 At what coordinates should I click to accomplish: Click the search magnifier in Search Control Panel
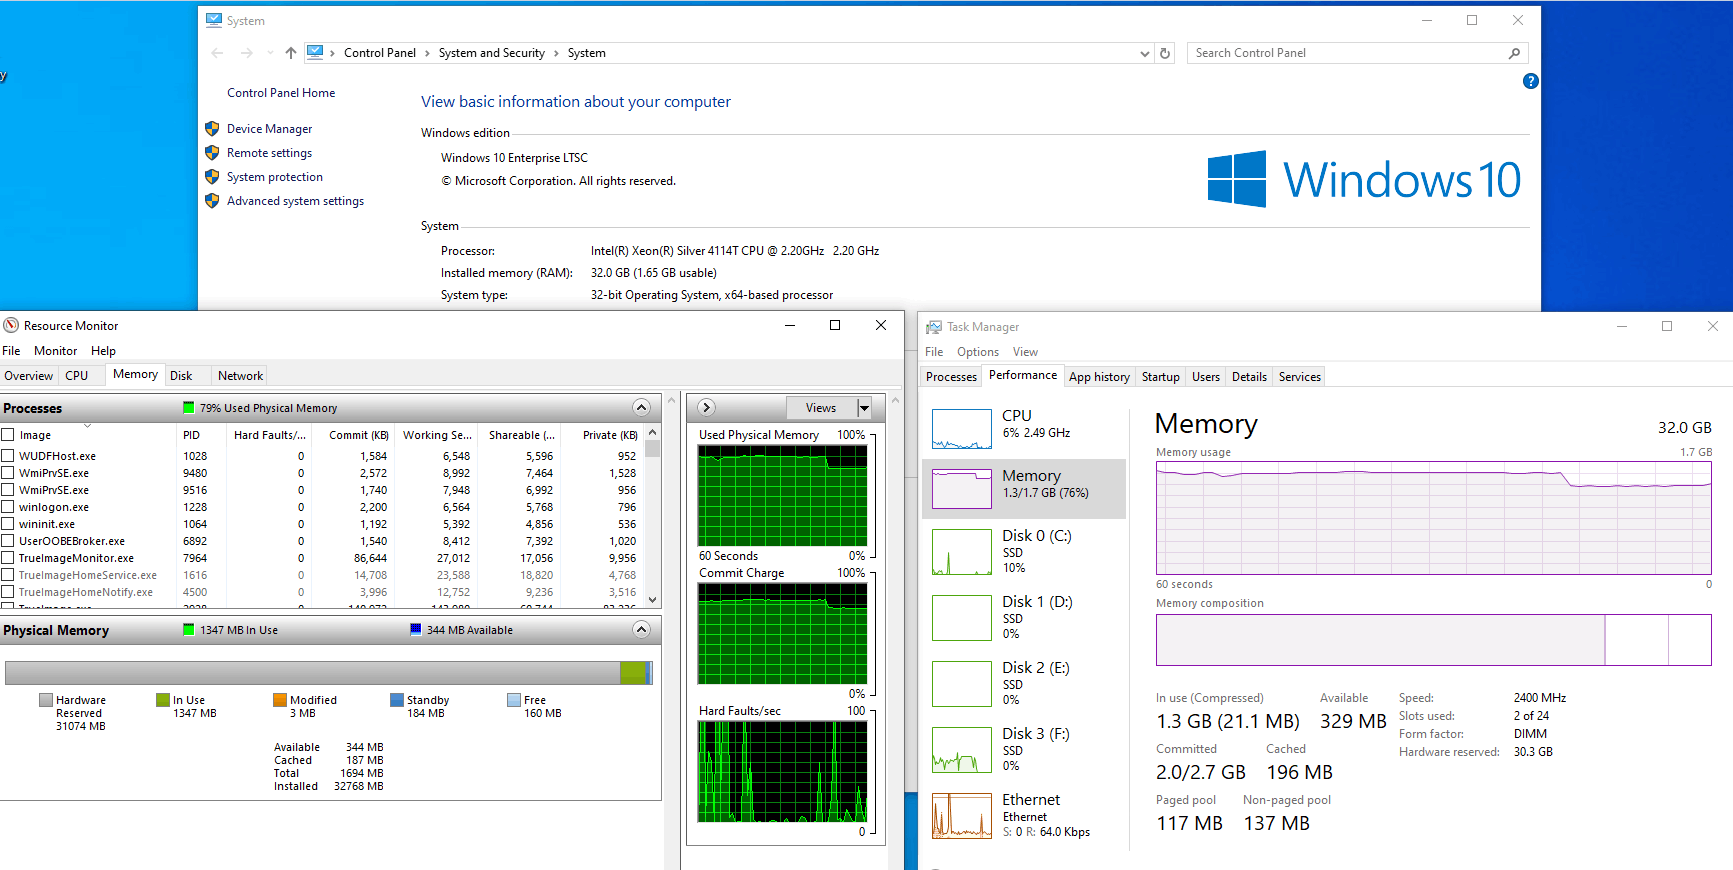1514,53
